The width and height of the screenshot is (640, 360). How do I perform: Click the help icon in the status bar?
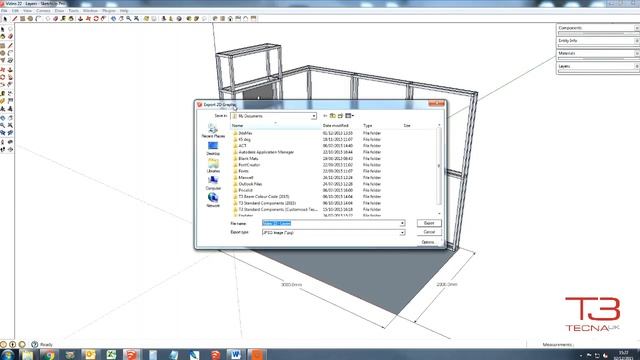34,344
